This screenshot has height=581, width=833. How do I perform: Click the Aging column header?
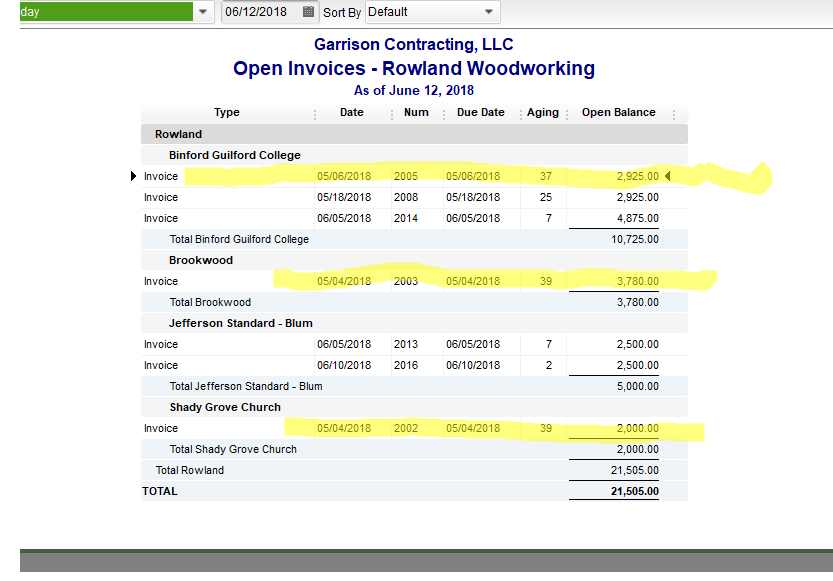(x=543, y=113)
